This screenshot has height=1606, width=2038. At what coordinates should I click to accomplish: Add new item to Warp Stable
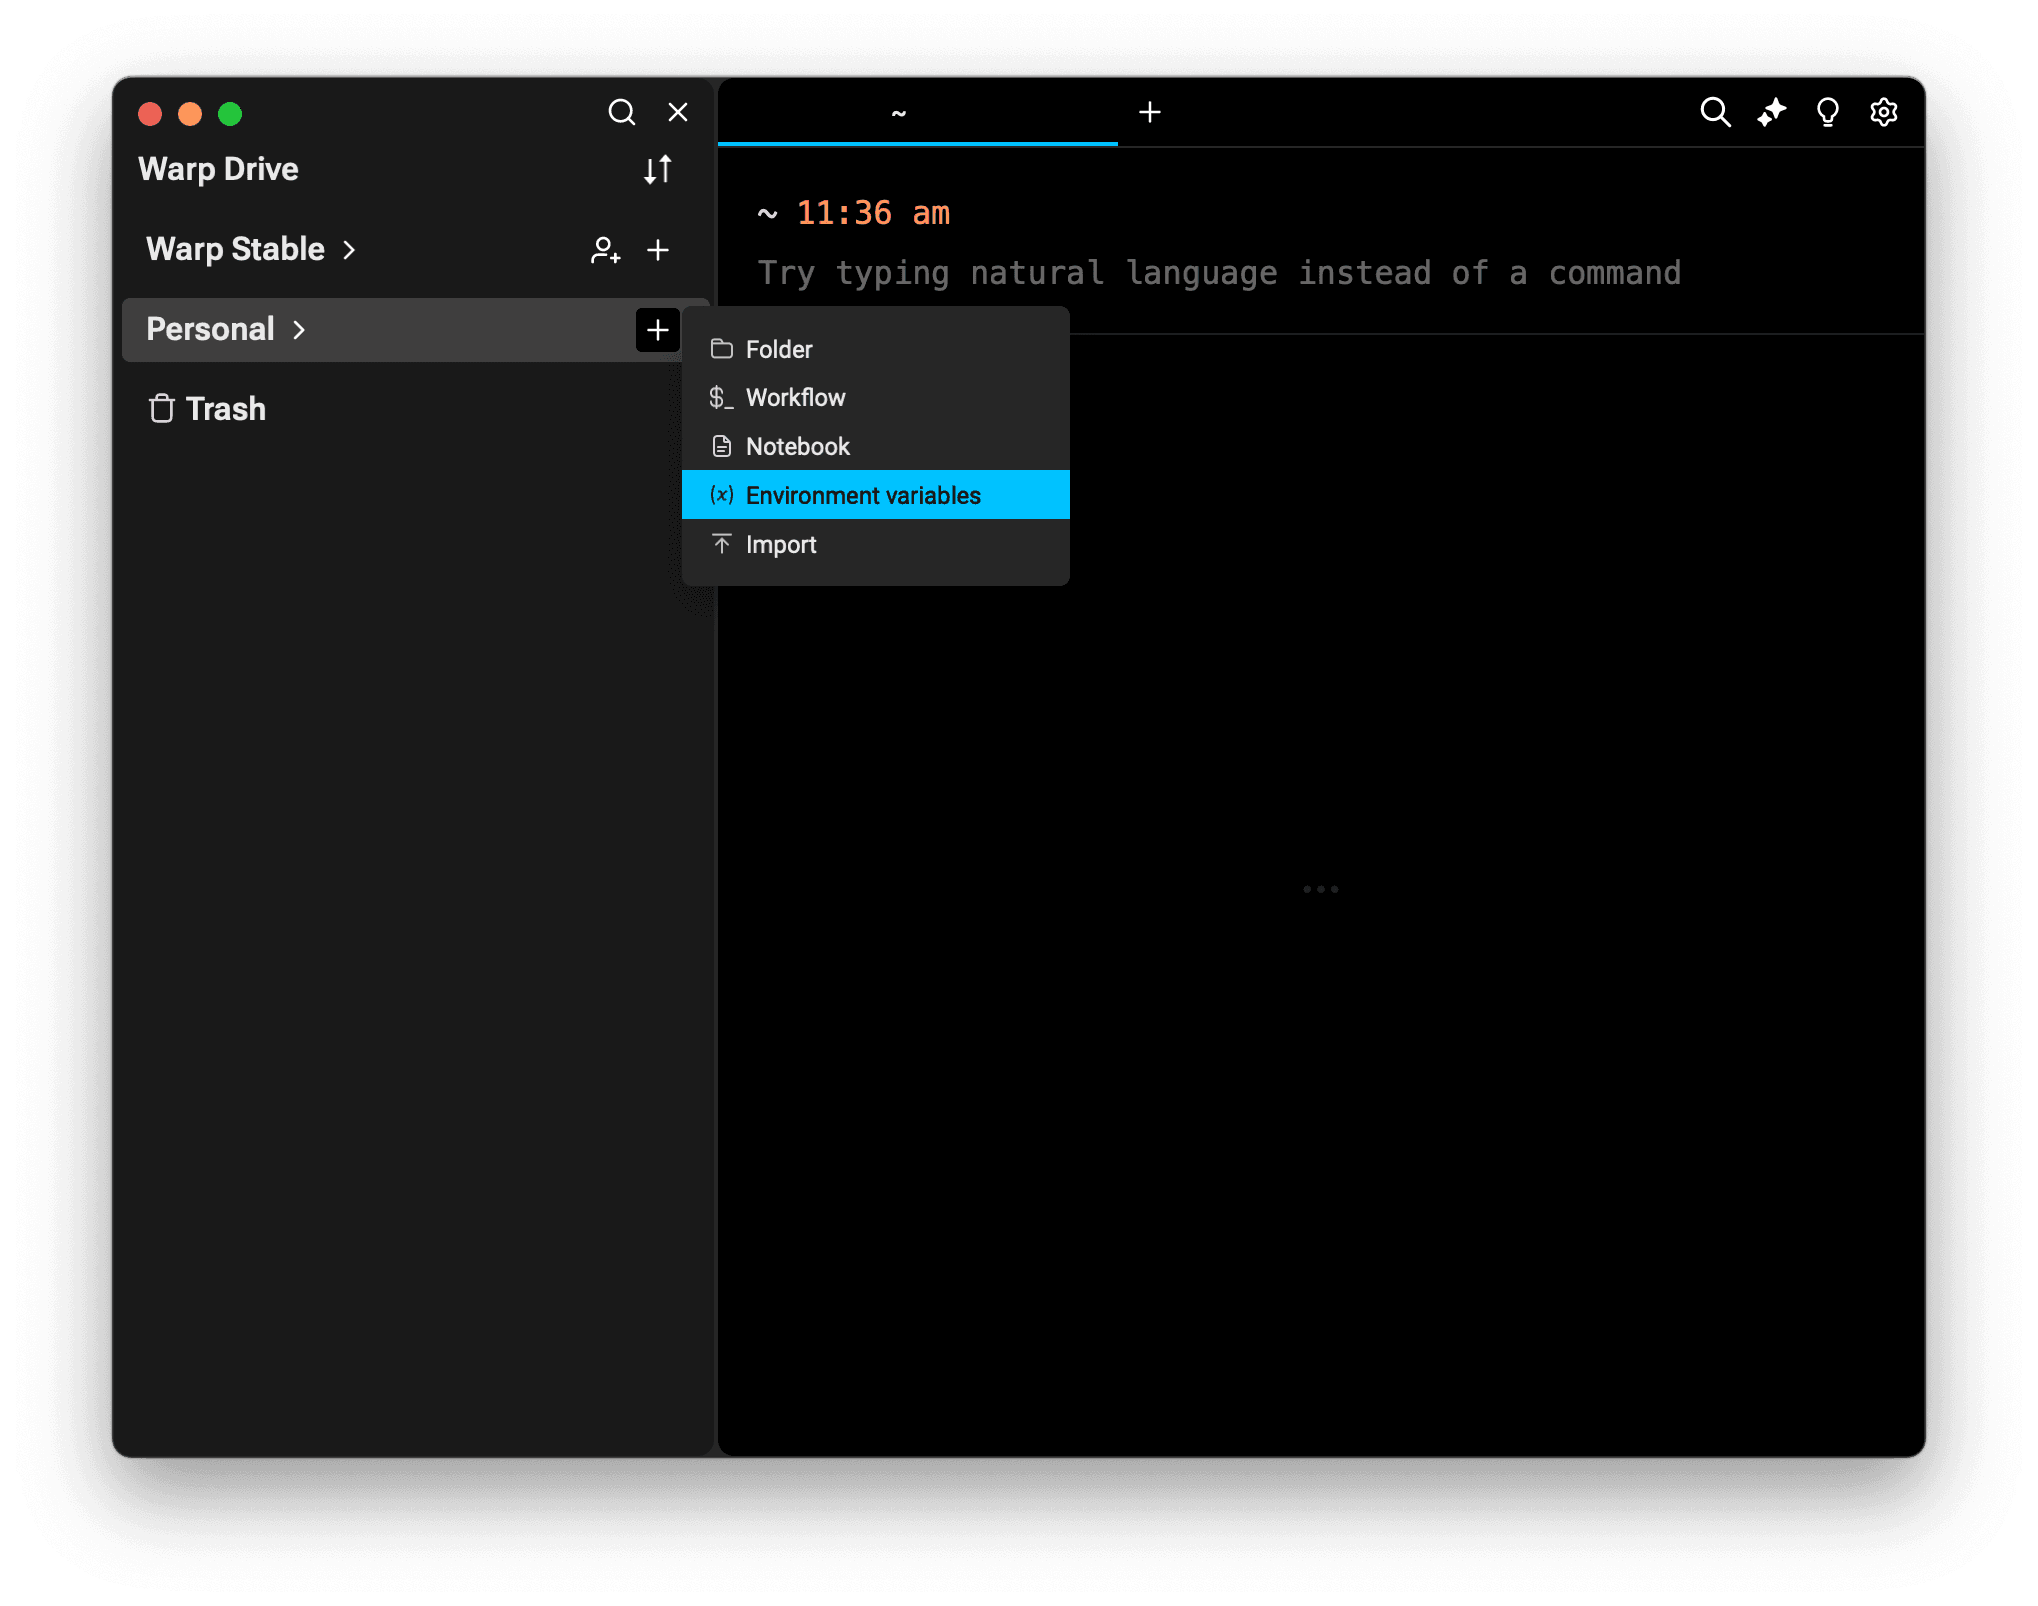tap(657, 250)
